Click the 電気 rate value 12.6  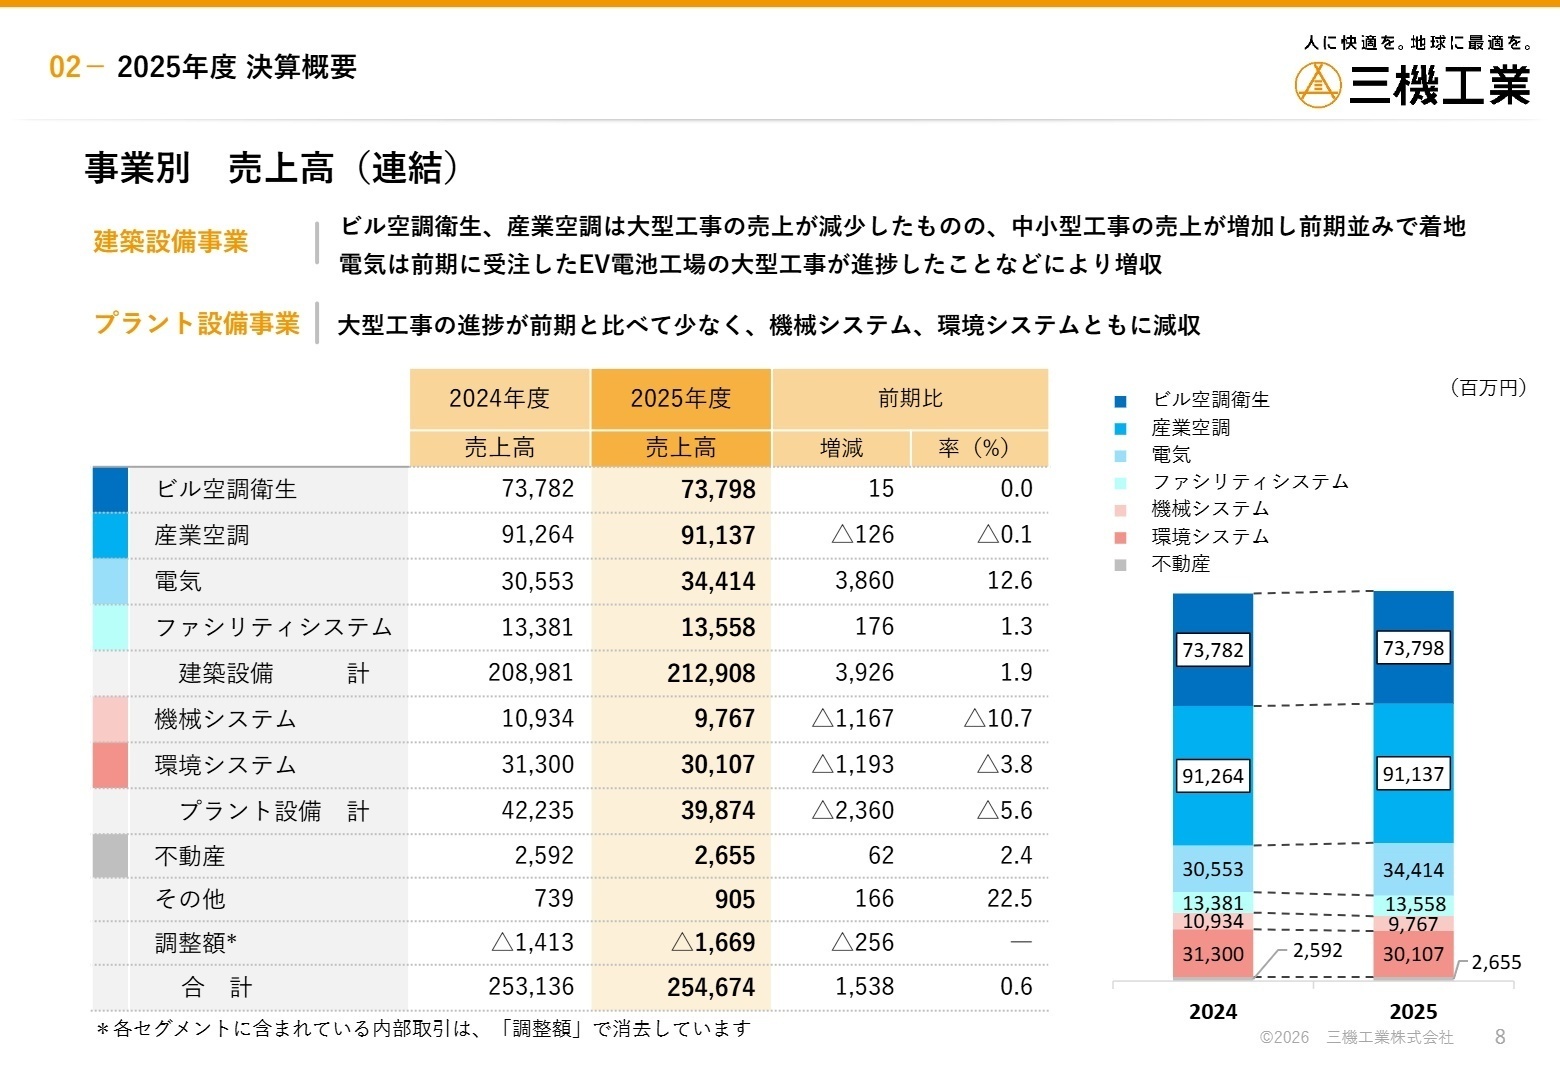1010,581
